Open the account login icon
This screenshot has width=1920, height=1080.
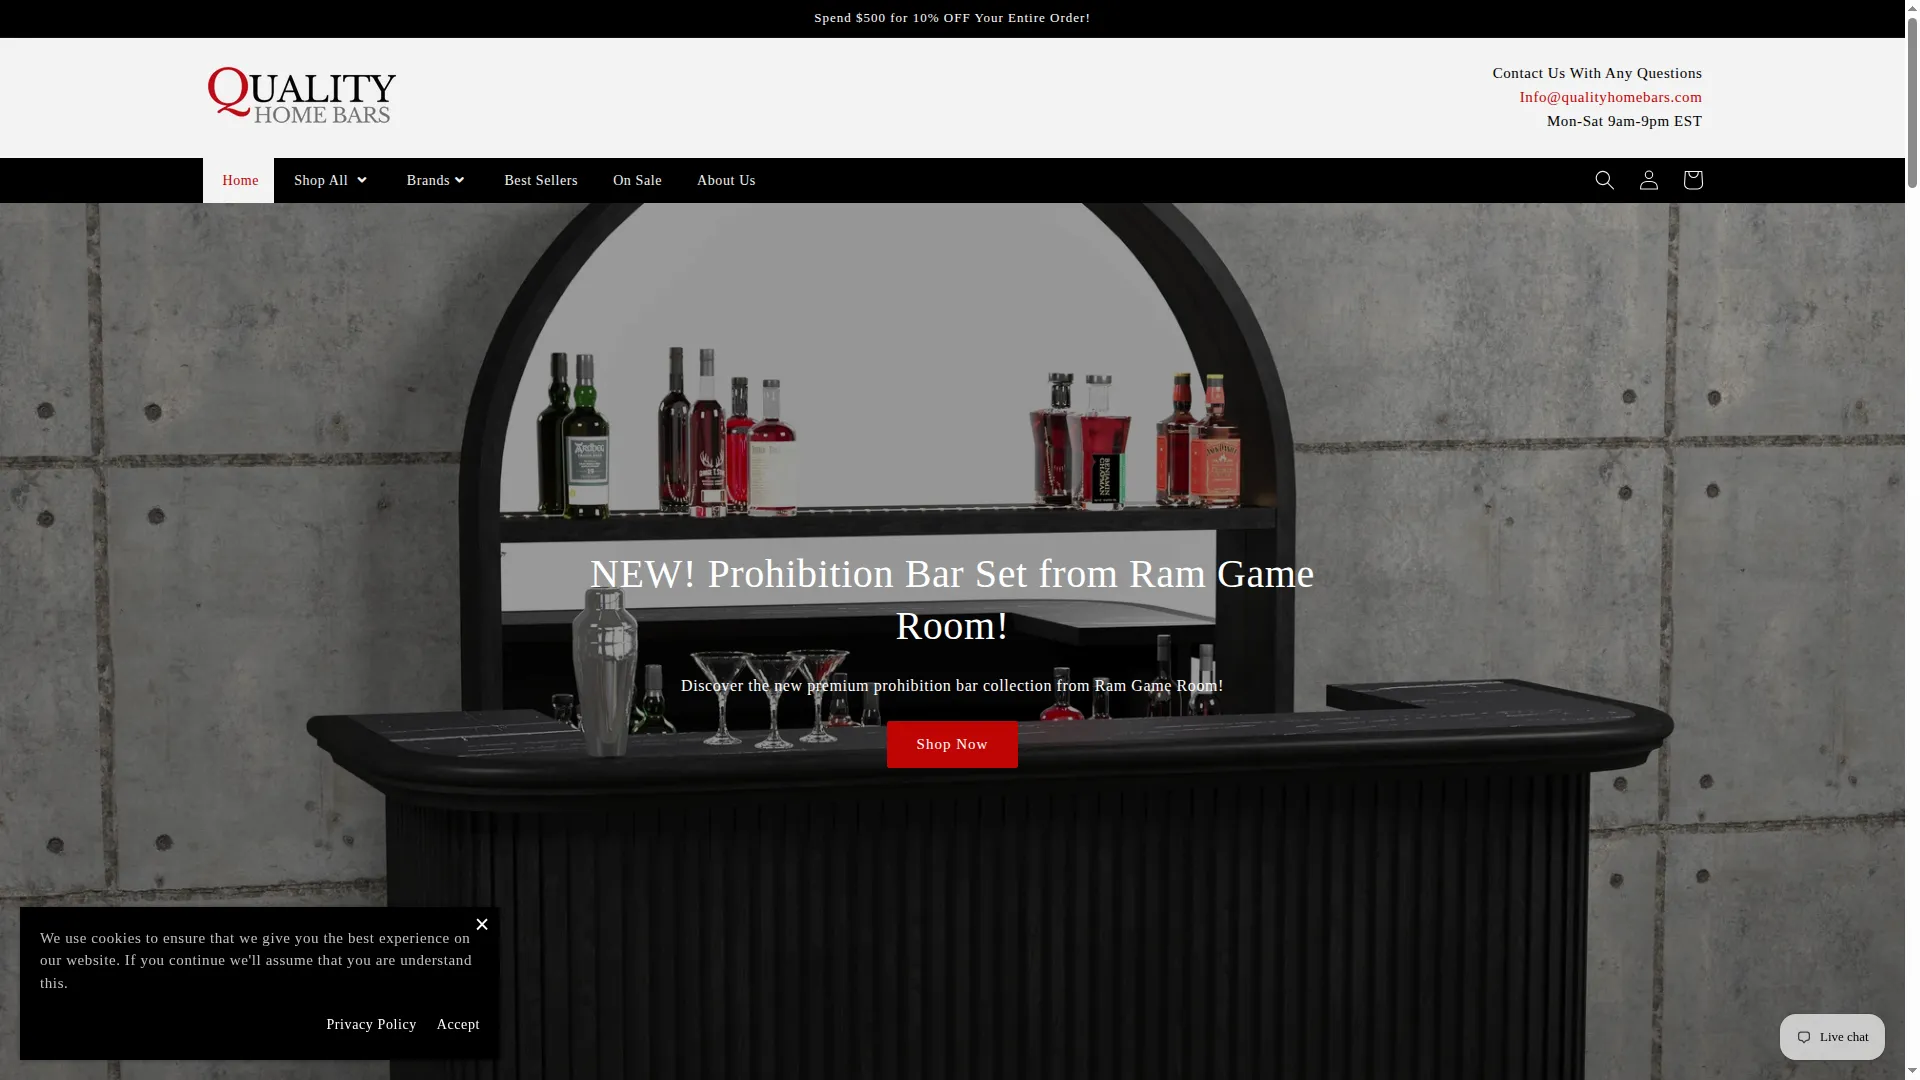(x=1648, y=180)
